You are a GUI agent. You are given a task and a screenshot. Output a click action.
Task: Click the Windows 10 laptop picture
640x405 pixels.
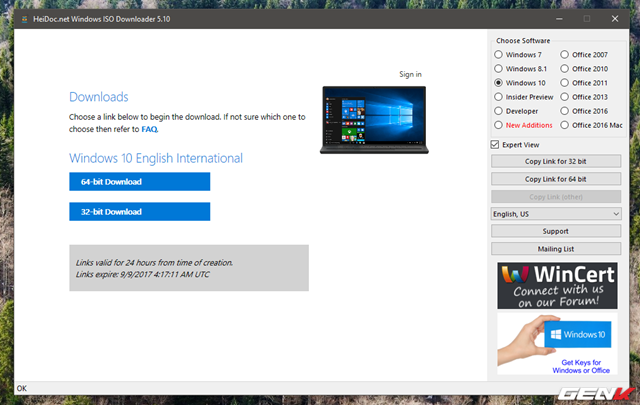click(x=374, y=120)
